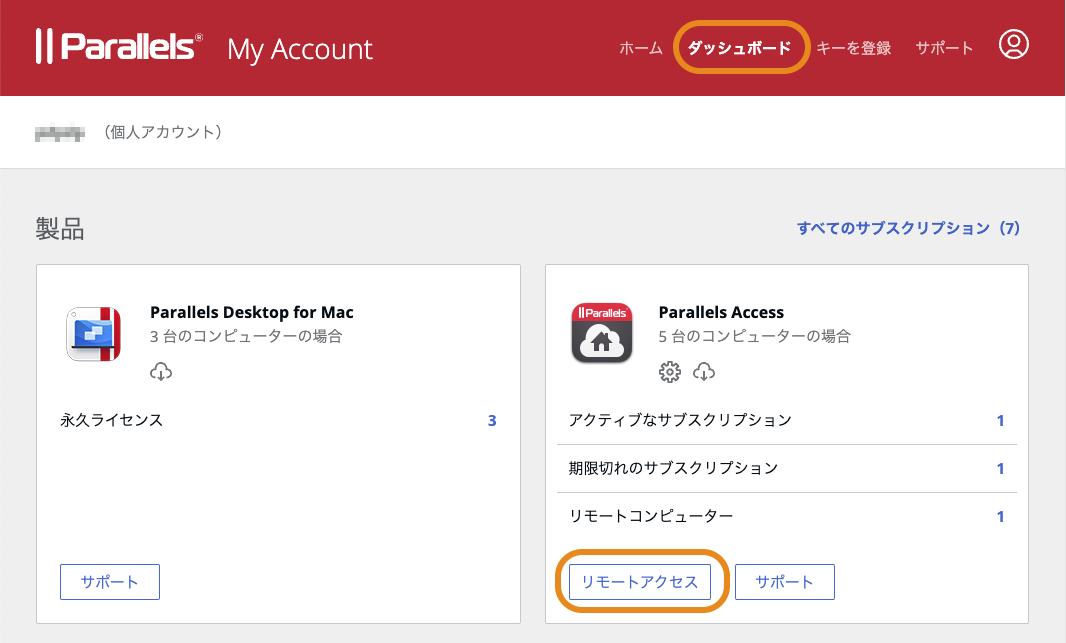Click サポート under Parallels Access
1066x643 pixels.
point(784,581)
